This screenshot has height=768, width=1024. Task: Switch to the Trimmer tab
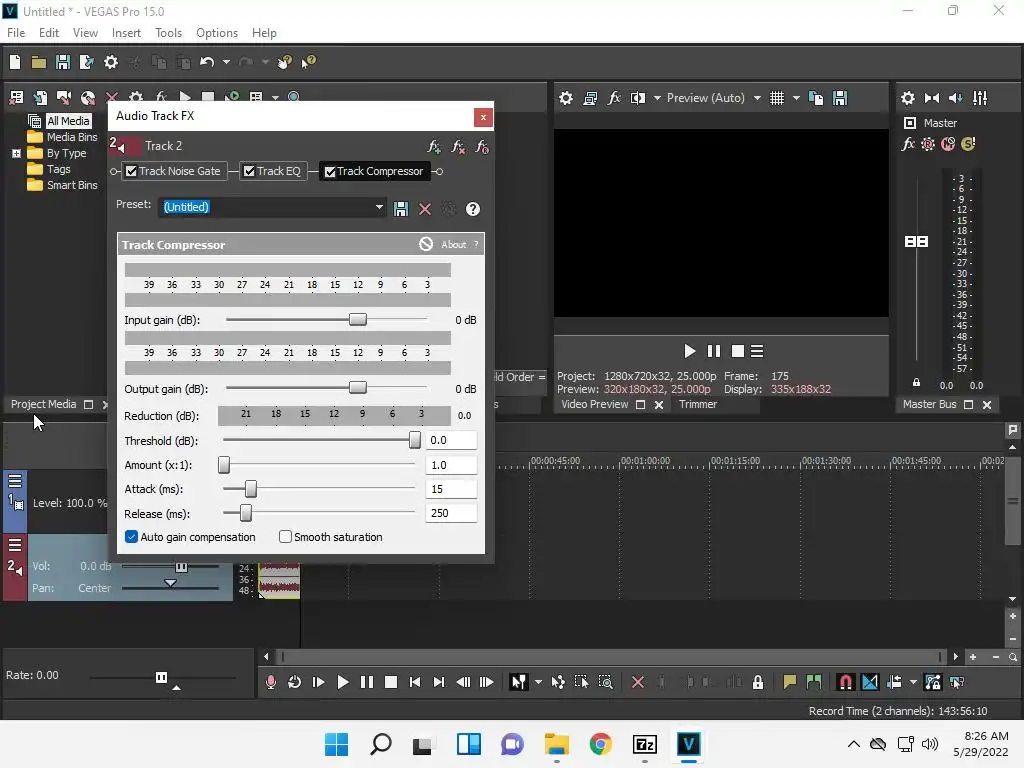click(697, 404)
